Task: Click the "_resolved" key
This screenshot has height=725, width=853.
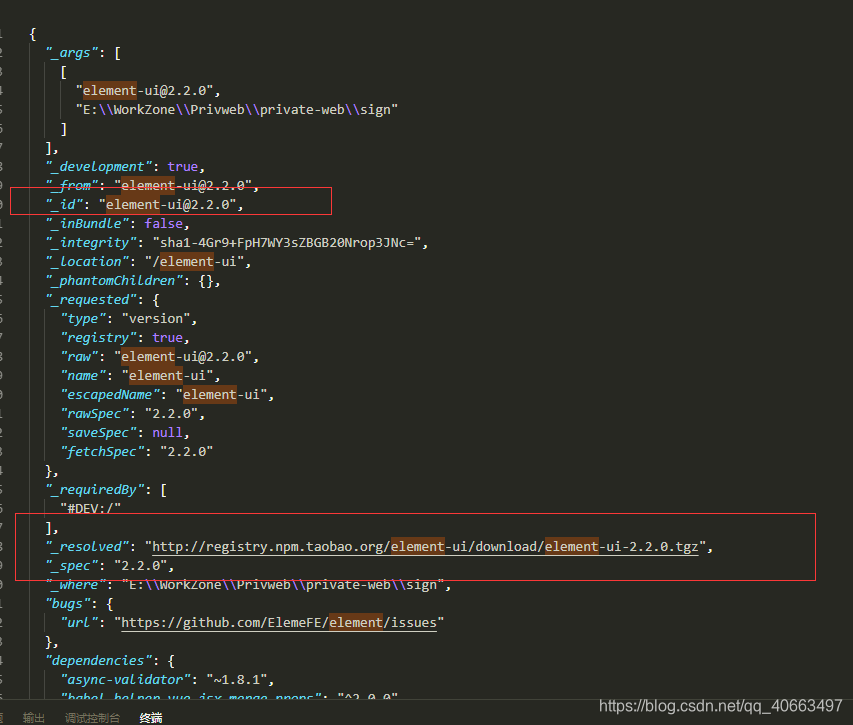Action: pyautogui.click(x=88, y=547)
